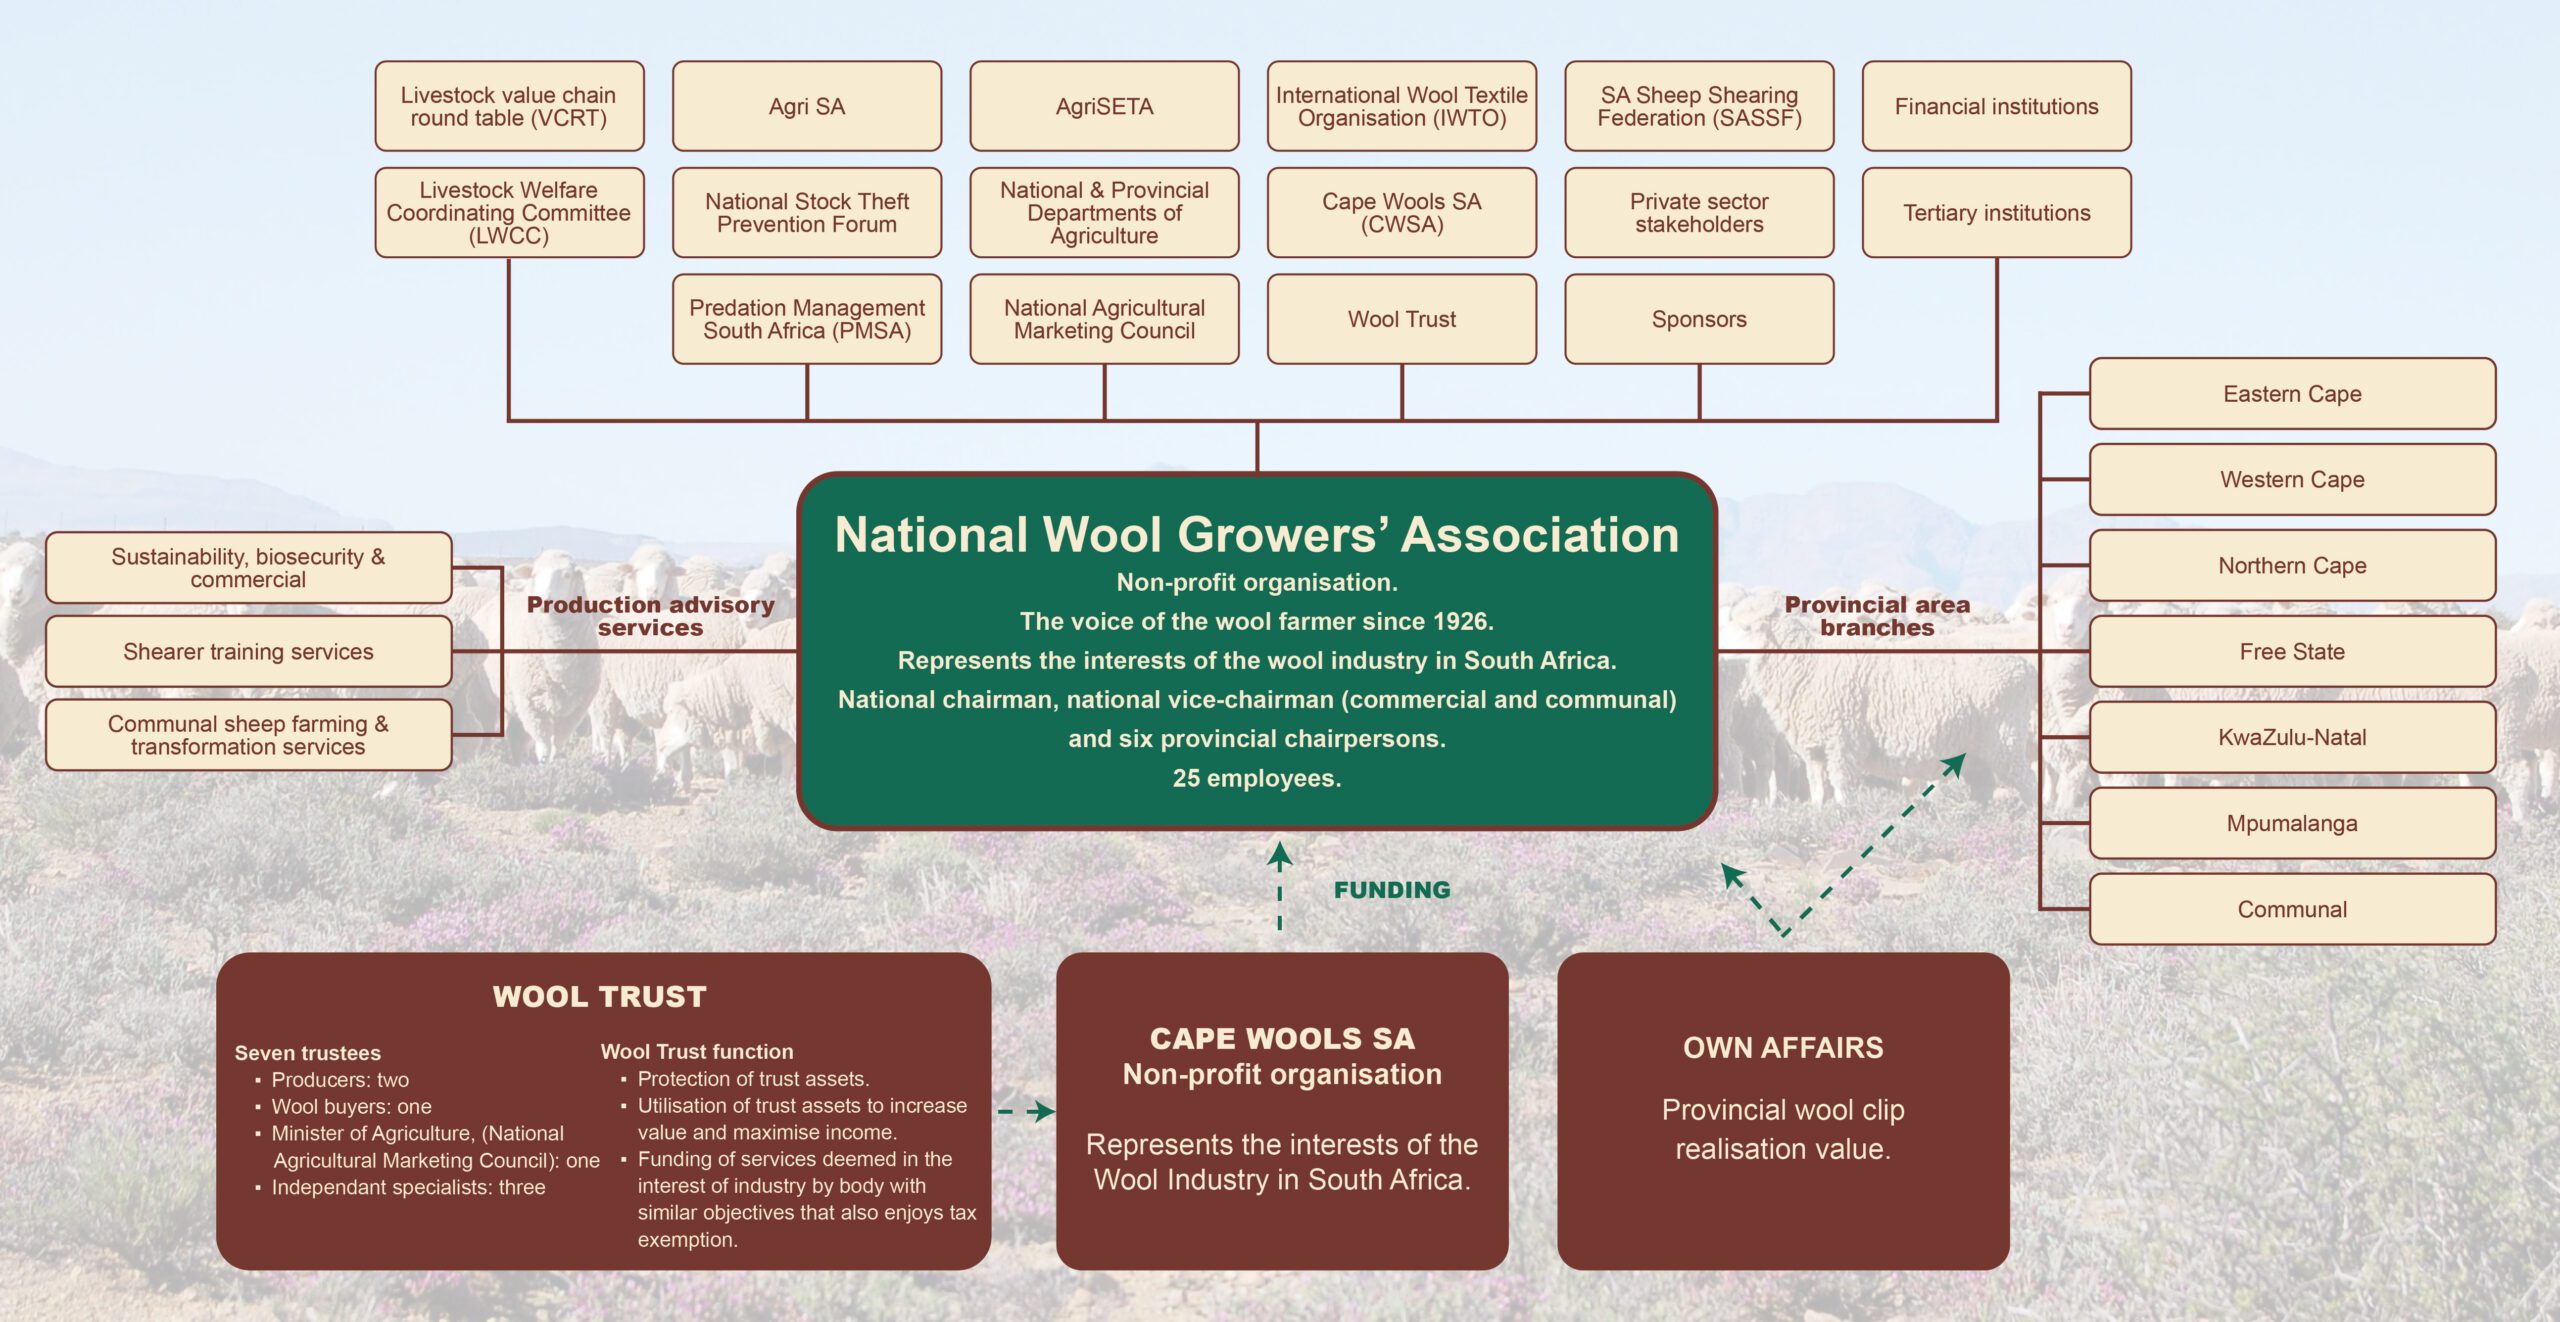Click the 'Wool Trust function' subheading

(697, 1052)
